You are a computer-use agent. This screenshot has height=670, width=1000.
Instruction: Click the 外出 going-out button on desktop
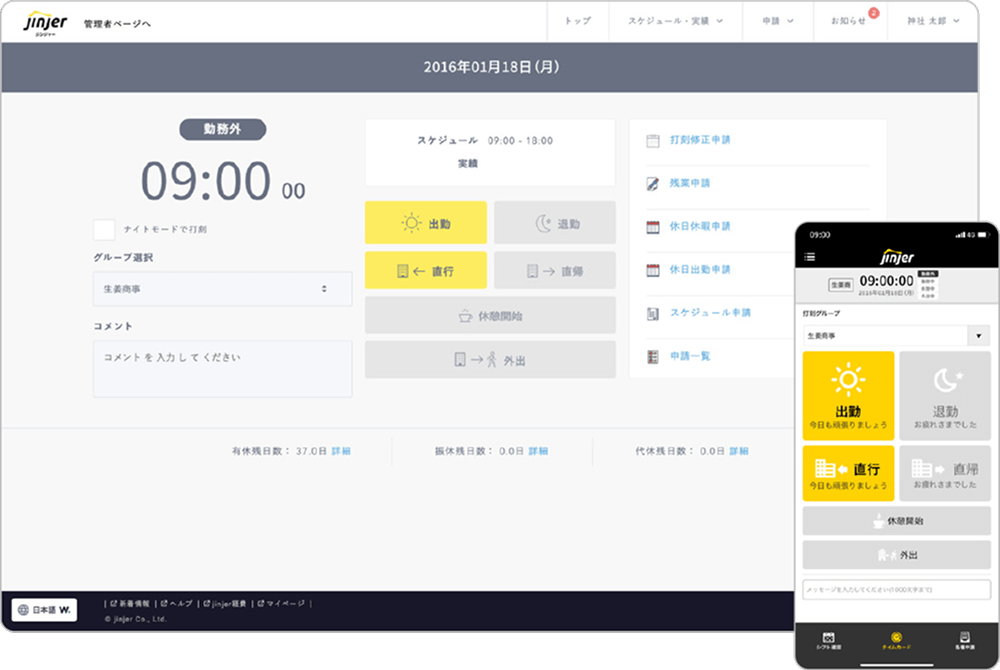coord(490,360)
